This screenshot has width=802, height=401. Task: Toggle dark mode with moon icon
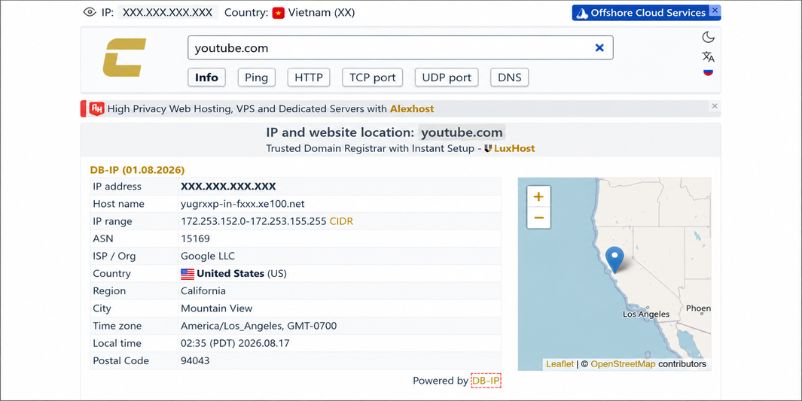[708, 37]
